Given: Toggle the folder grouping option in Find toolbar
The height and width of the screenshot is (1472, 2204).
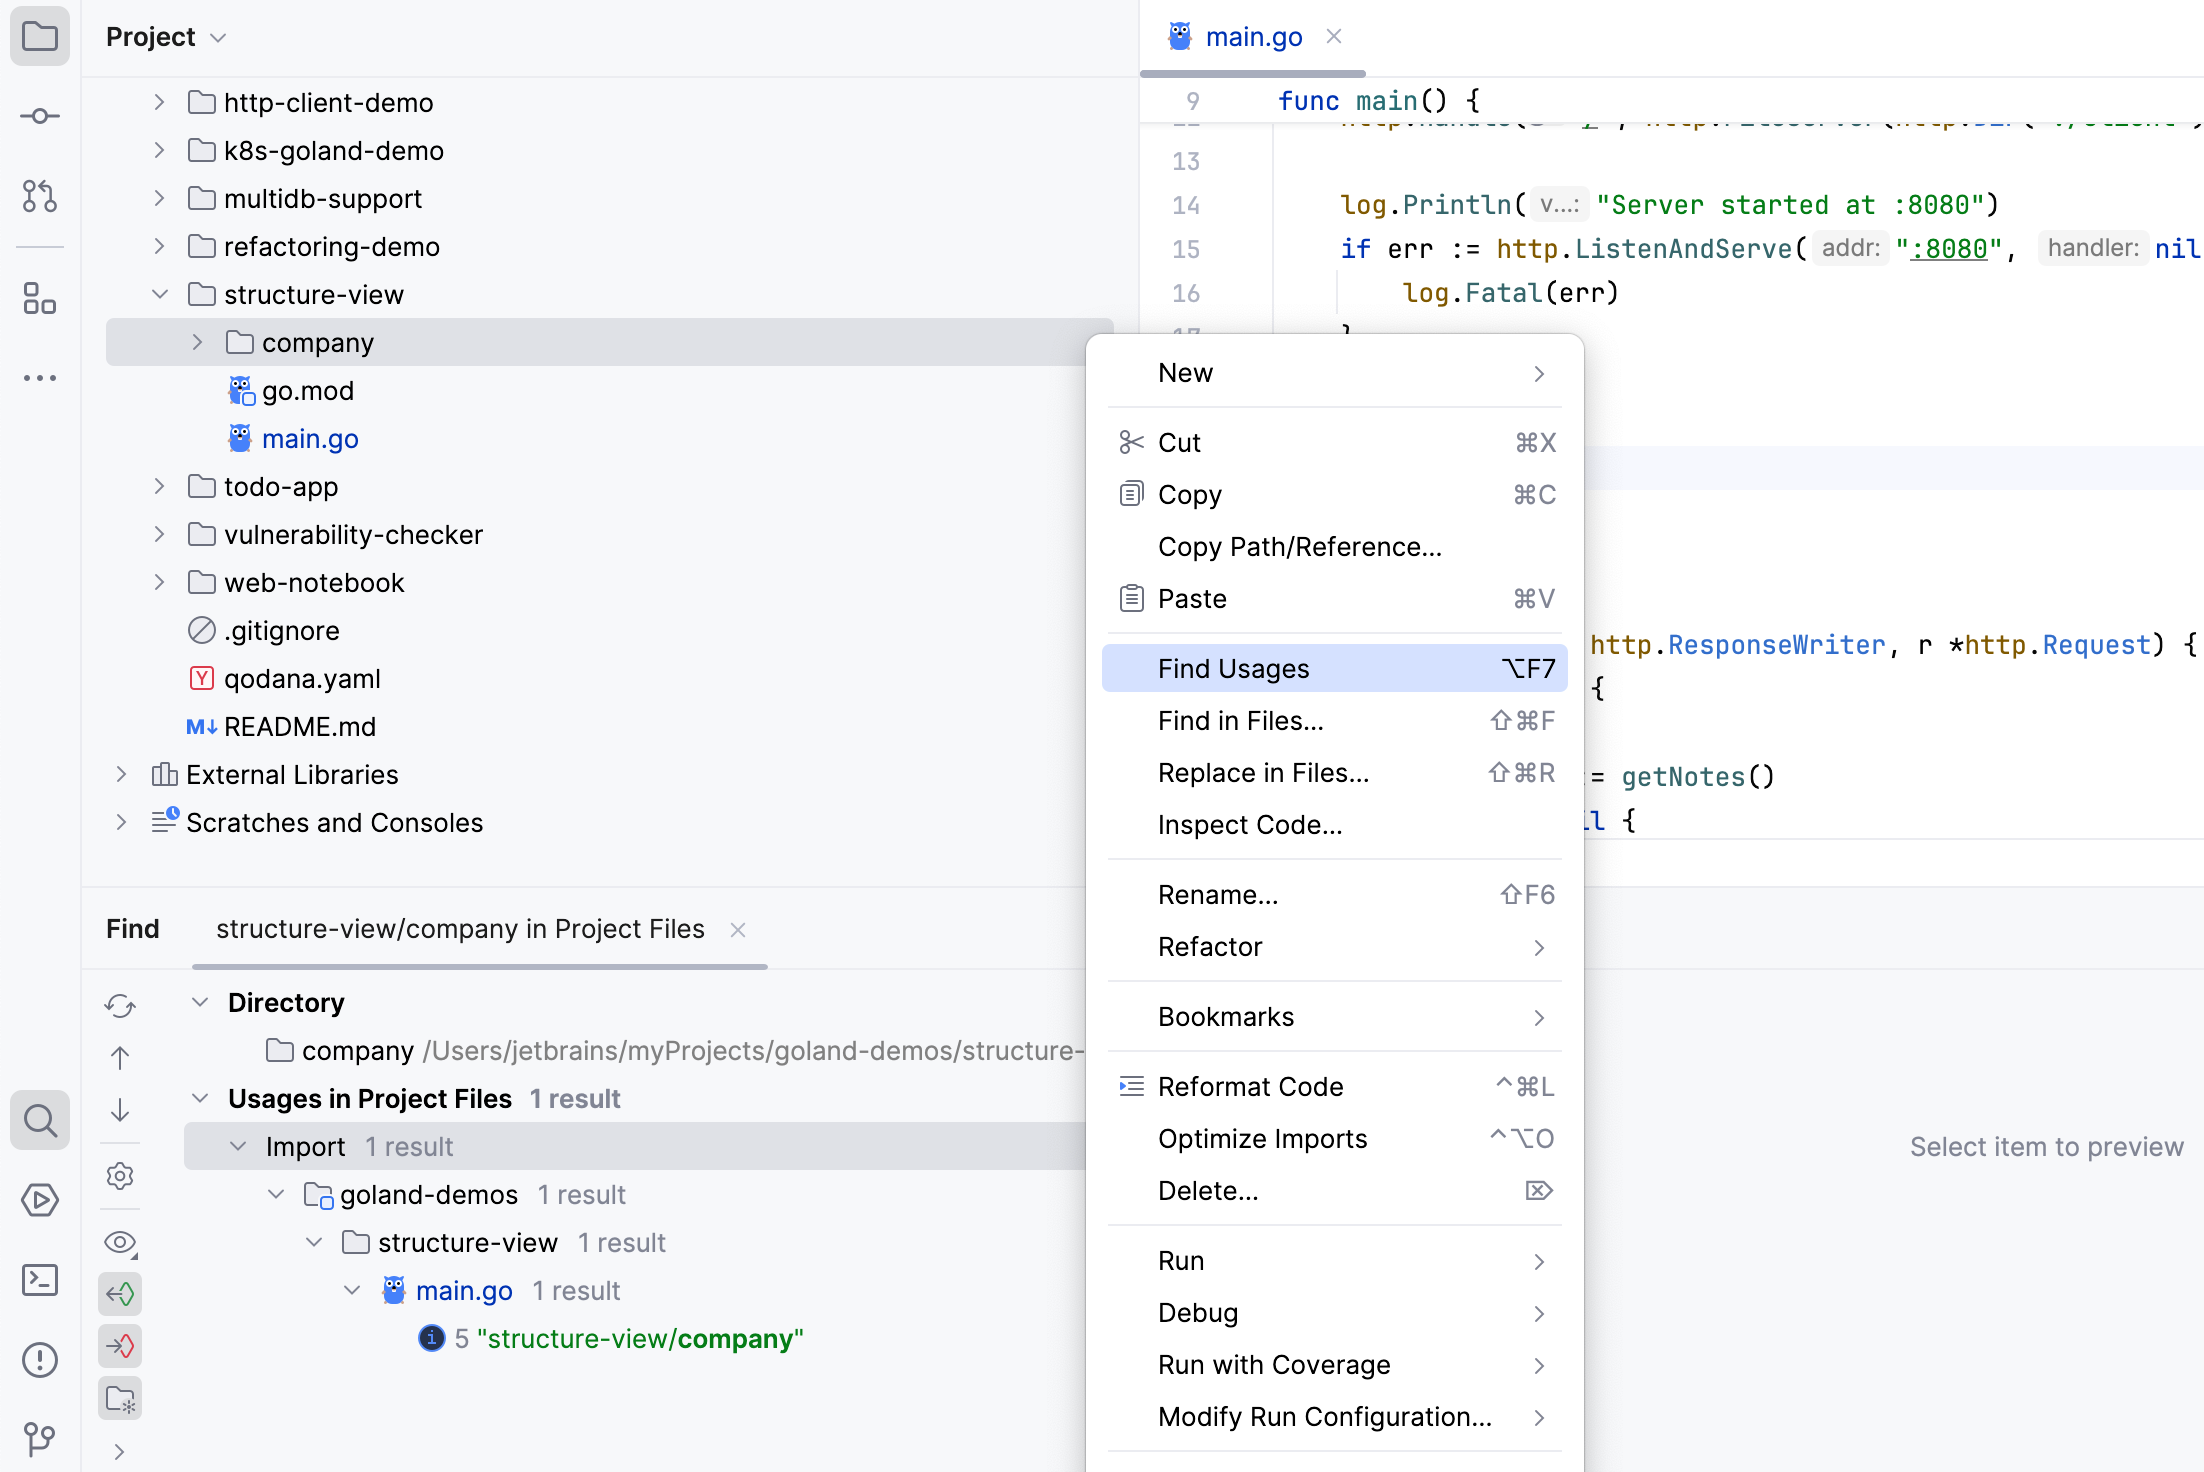Looking at the screenshot, I should pyautogui.click(x=120, y=1398).
